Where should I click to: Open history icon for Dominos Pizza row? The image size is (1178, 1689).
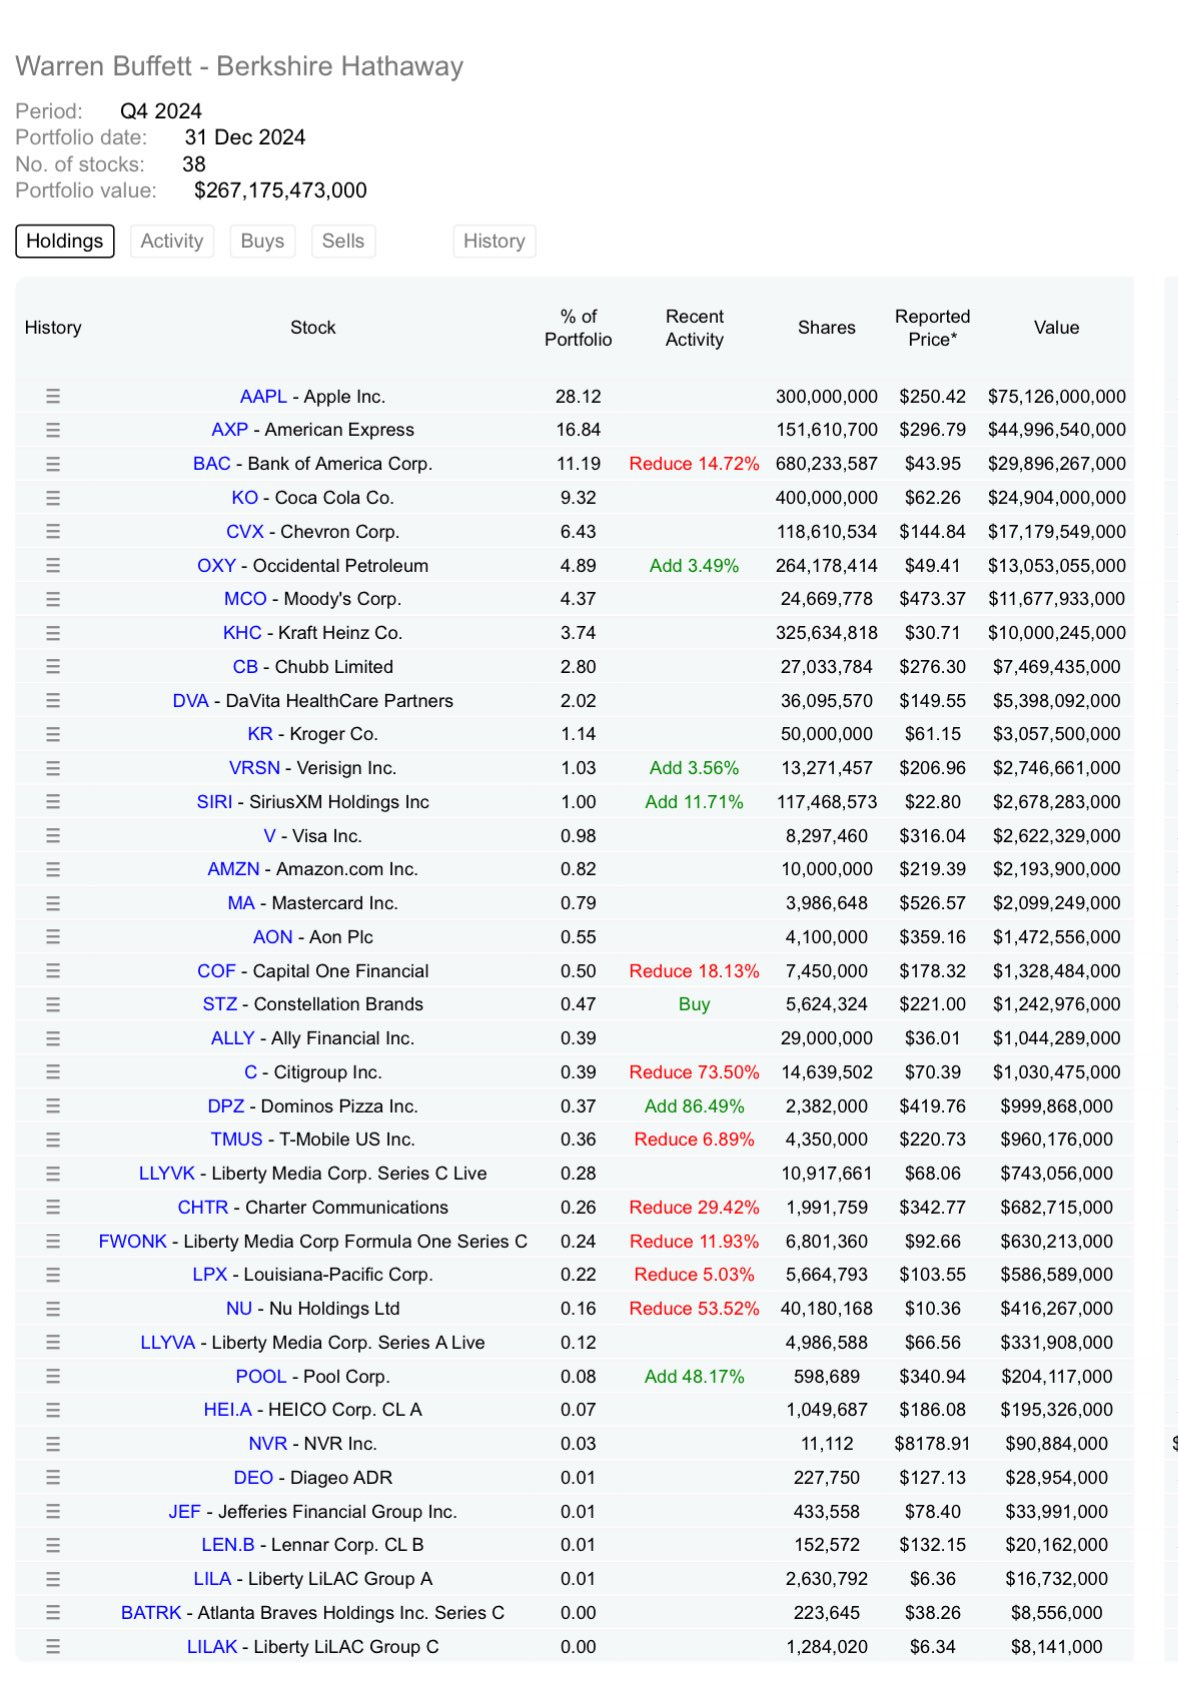coord(53,1106)
